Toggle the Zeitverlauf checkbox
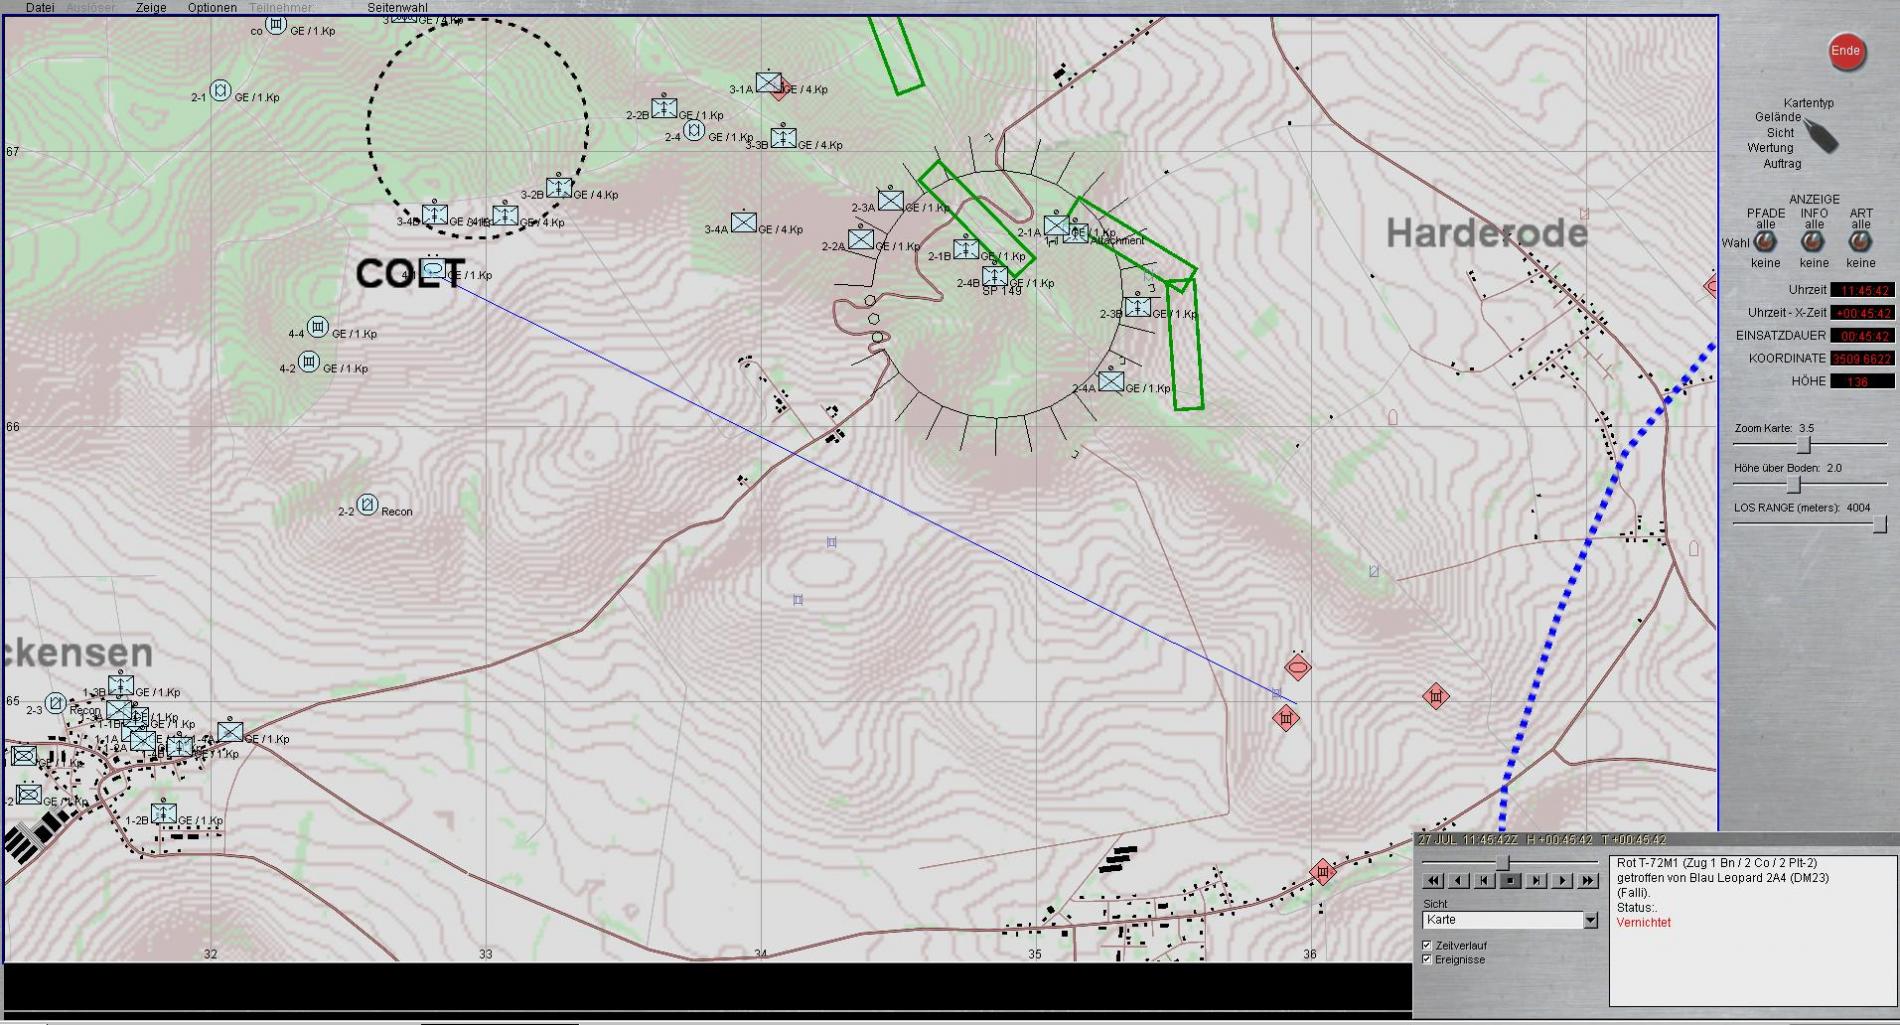 click(x=1427, y=945)
